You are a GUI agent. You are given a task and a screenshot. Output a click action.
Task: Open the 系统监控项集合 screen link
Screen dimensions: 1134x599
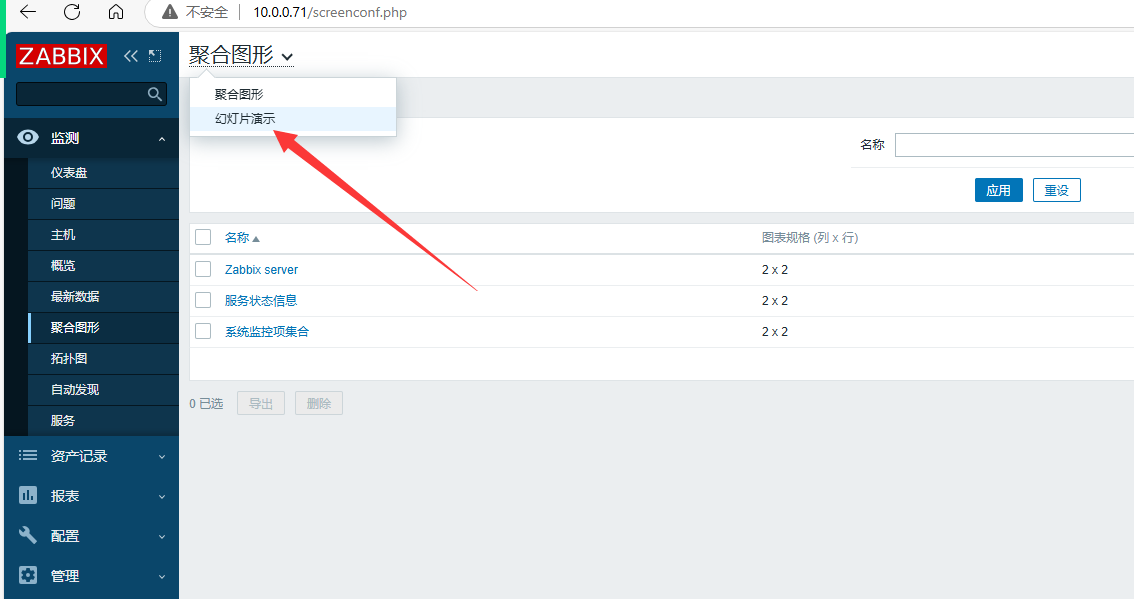point(267,331)
